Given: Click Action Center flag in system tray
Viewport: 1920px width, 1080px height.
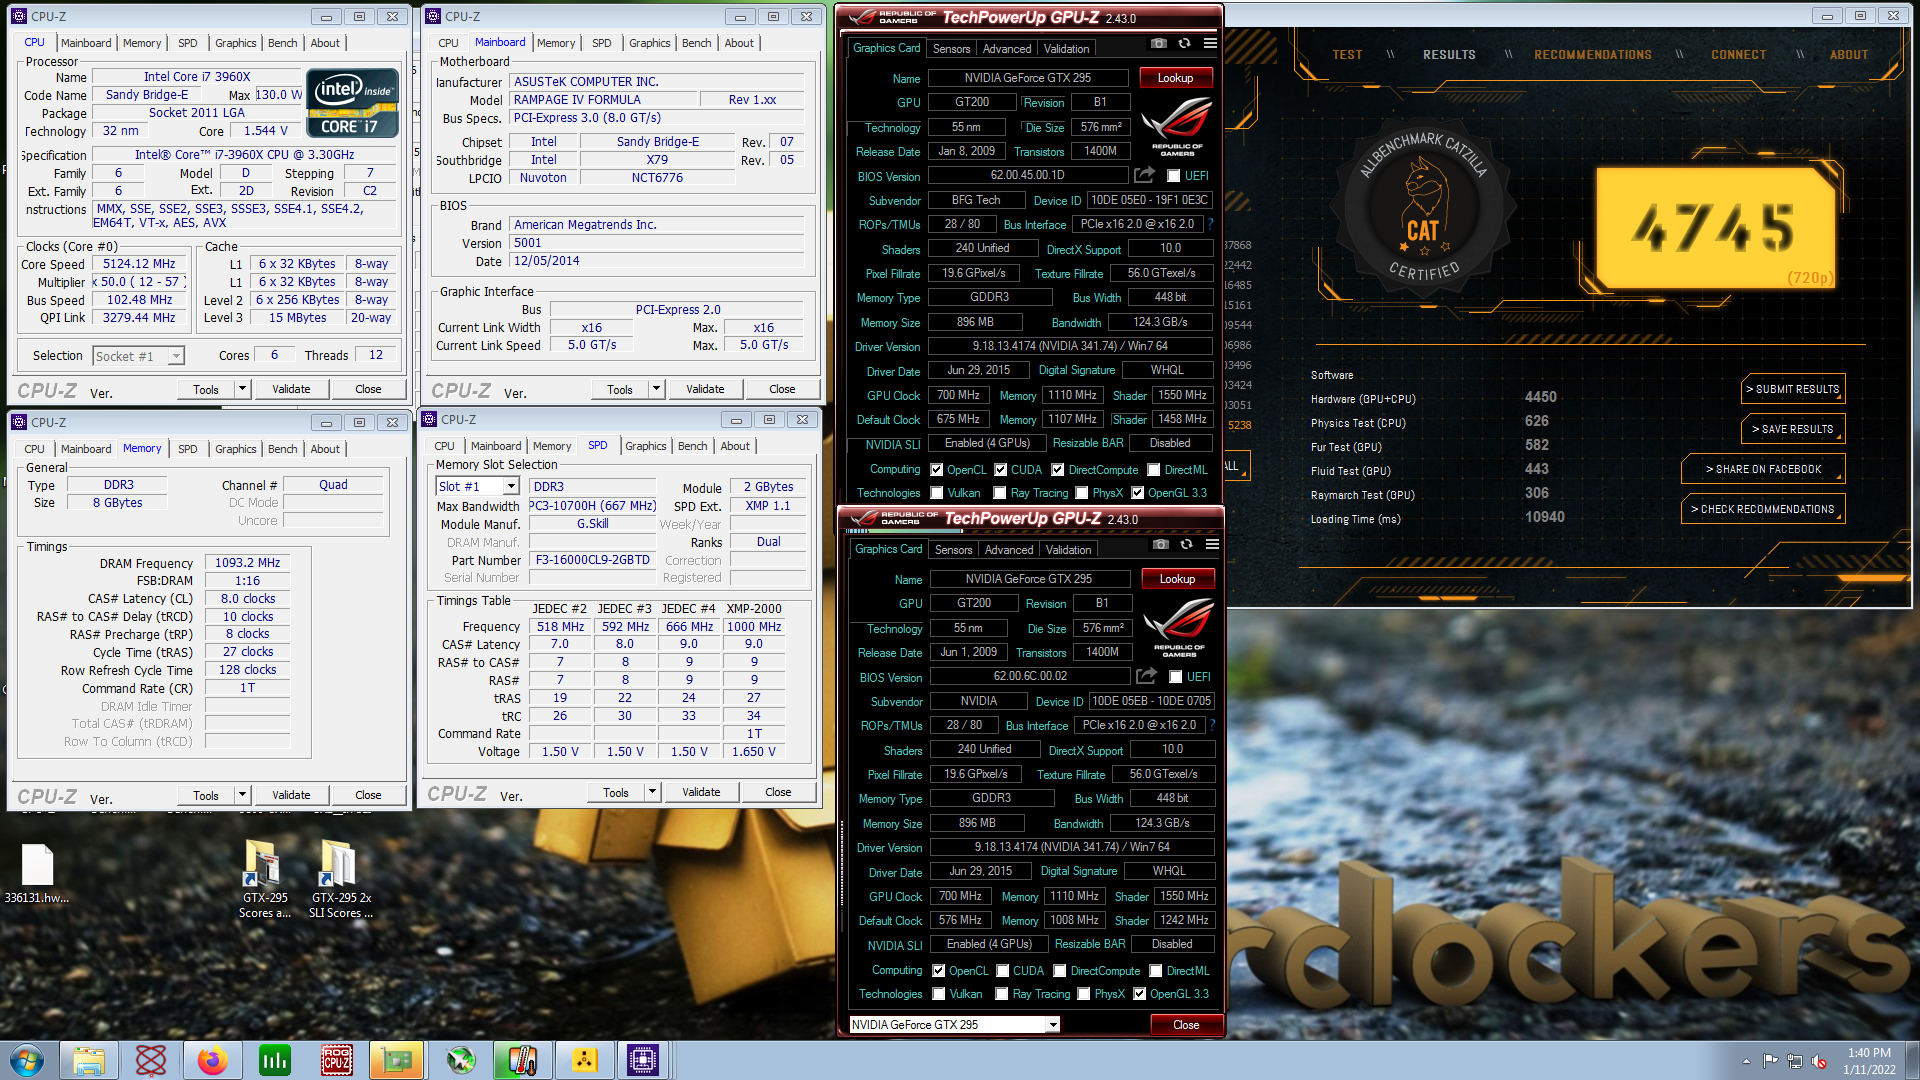Looking at the screenshot, I should pyautogui.click(x=1771, y=1061).
